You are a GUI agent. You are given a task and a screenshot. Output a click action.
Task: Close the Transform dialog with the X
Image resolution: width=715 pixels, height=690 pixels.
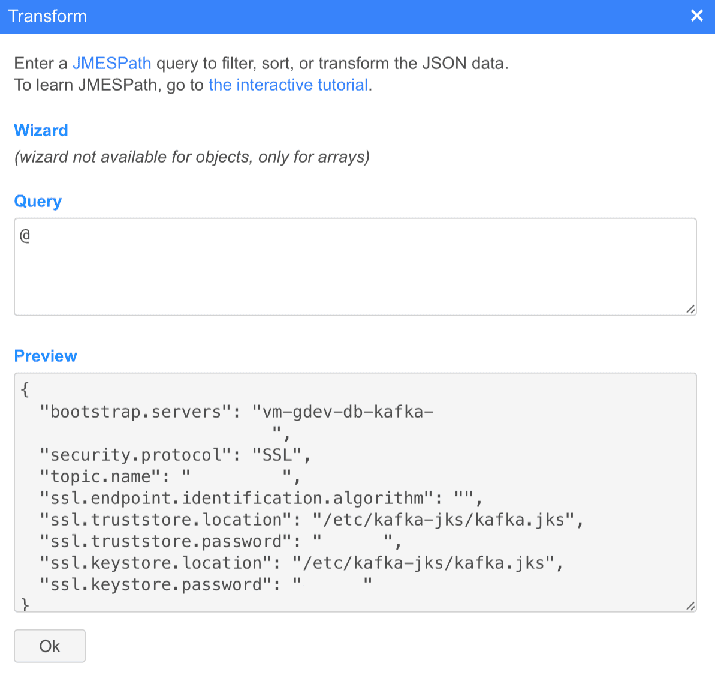[697, 16]
